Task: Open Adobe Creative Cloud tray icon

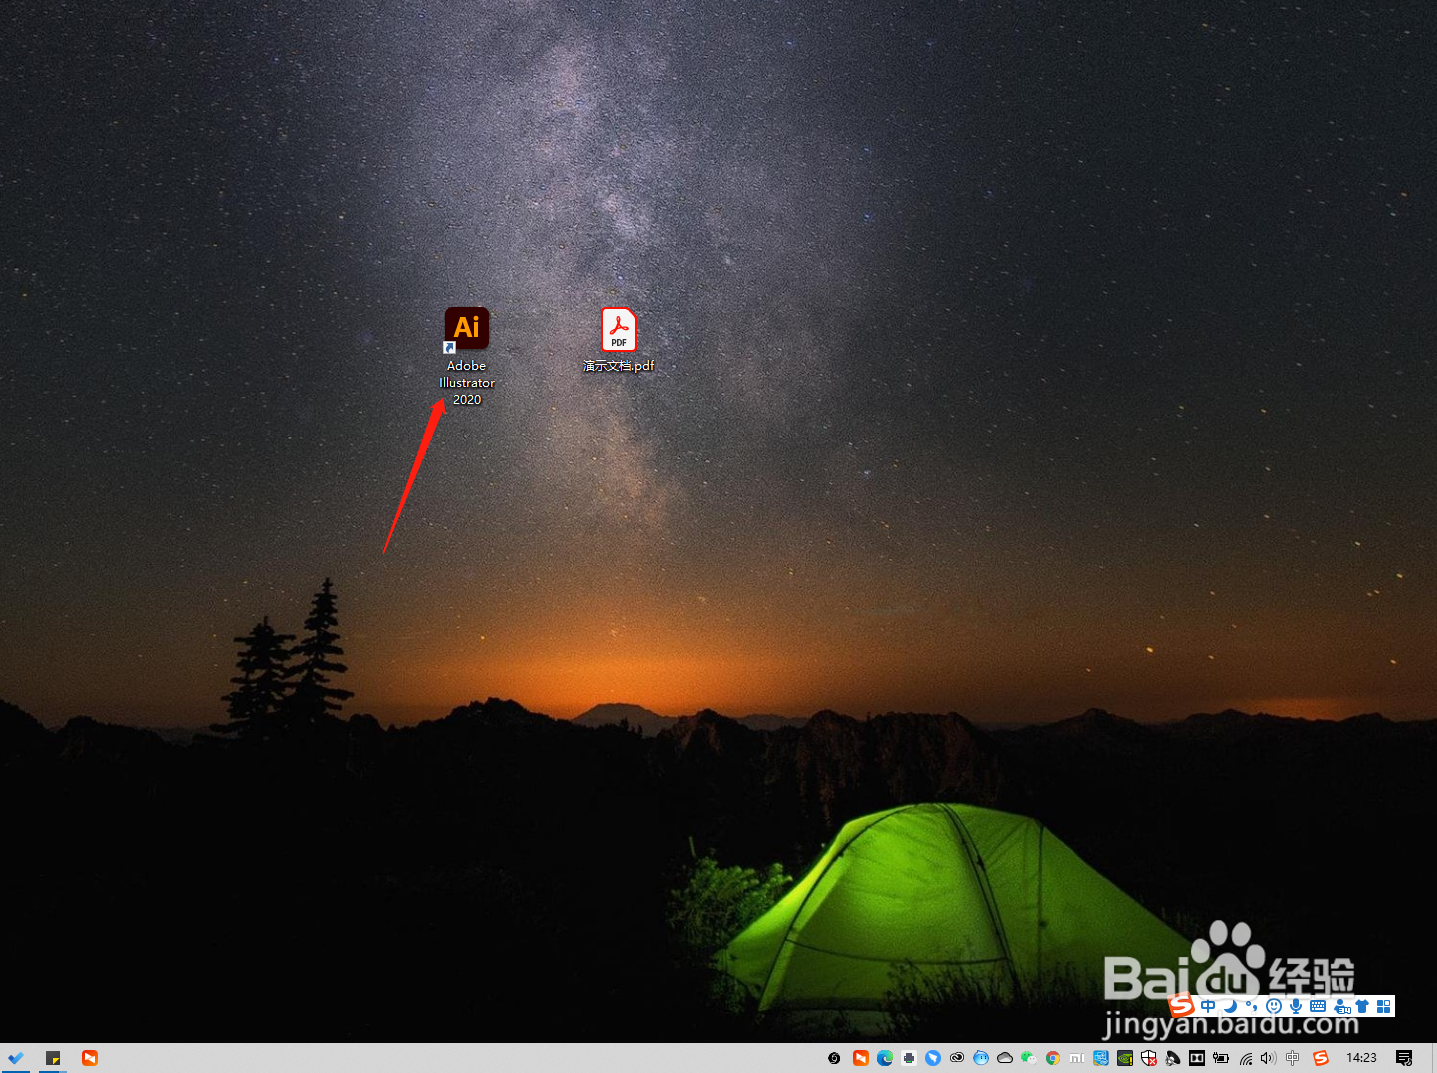Action: (957, 1058)
